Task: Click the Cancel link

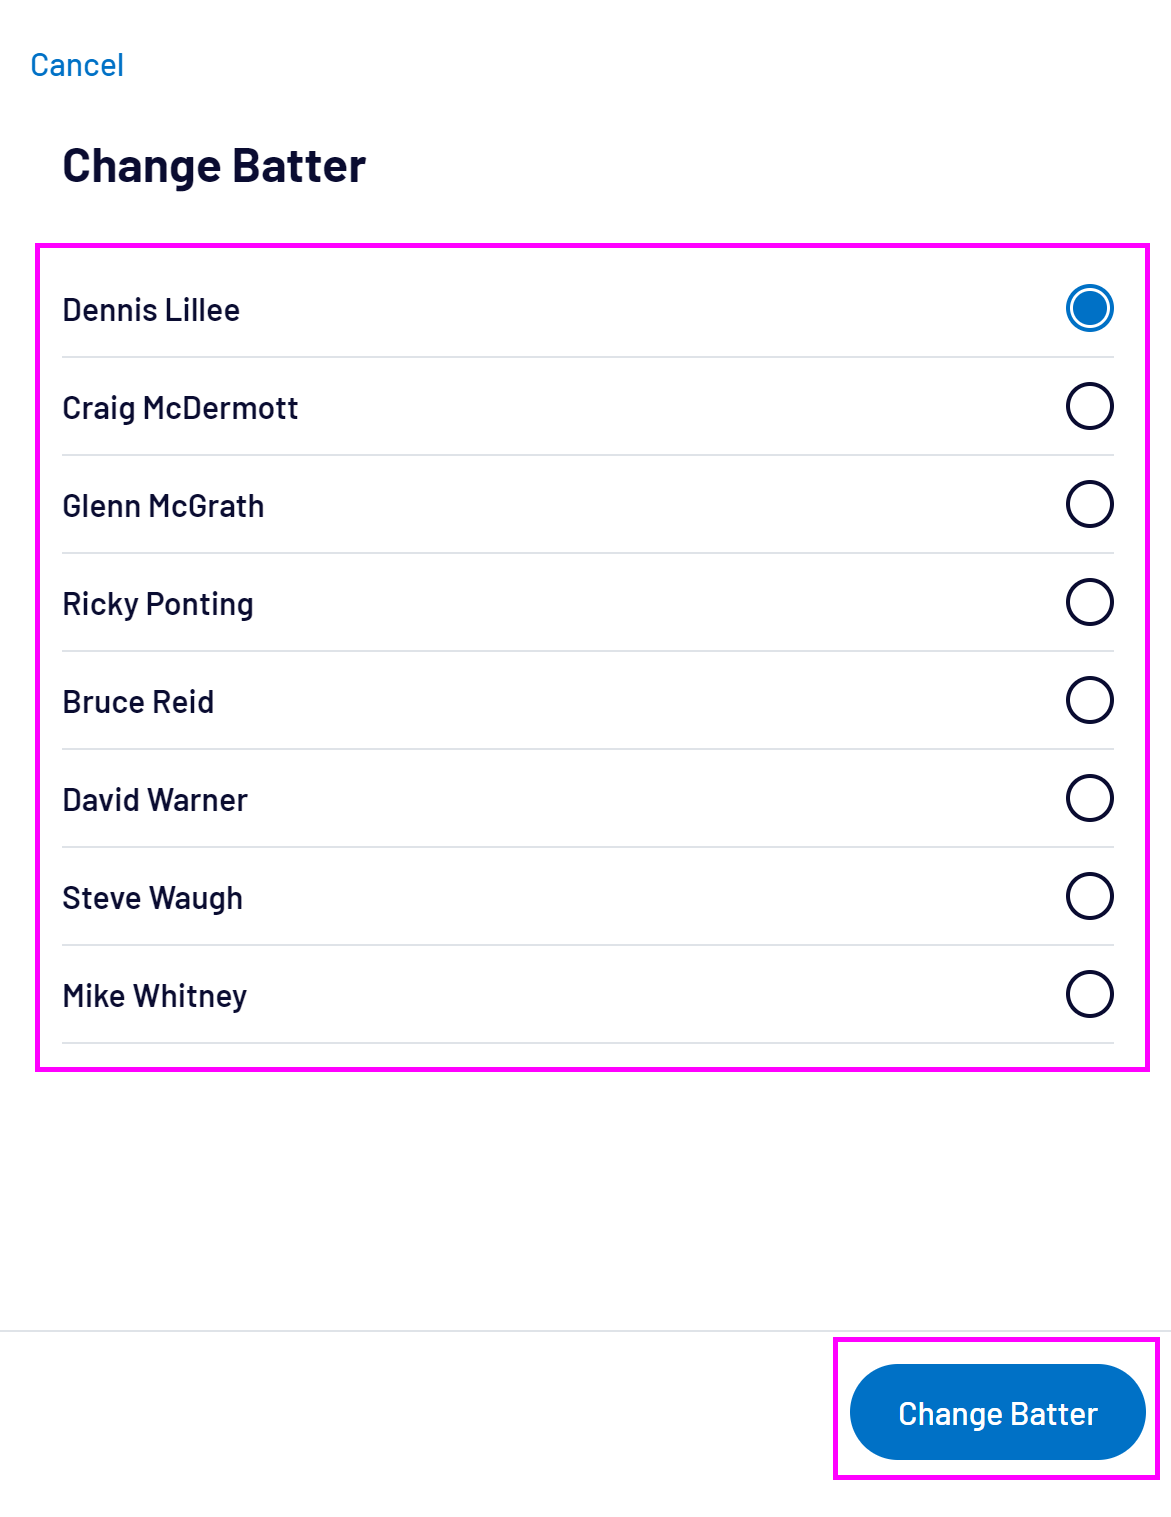Action: coord(77,65)
